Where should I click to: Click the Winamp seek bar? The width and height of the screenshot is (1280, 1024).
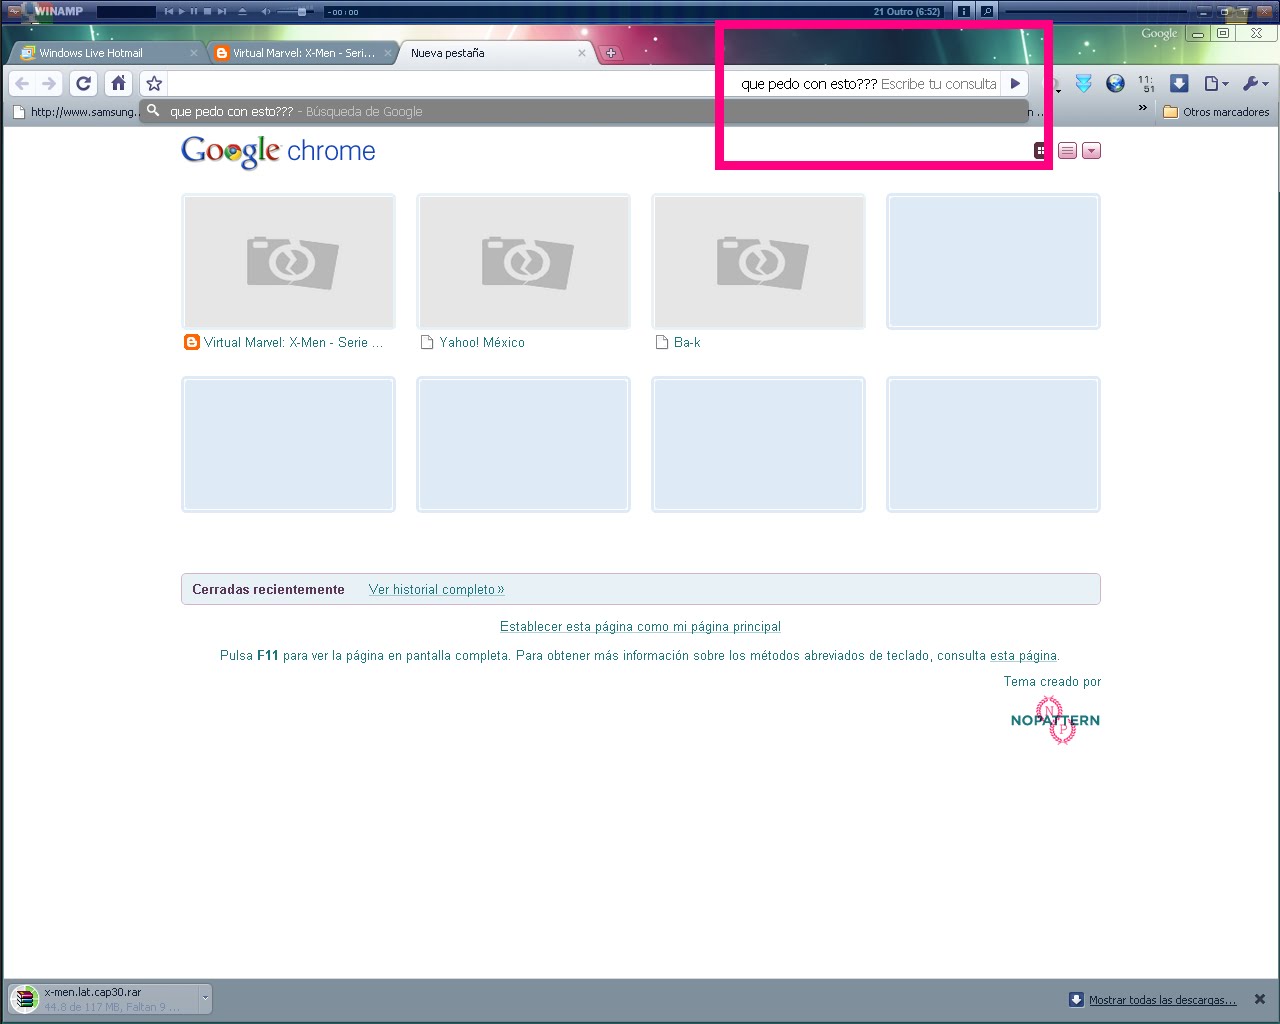click(1095, 12)
